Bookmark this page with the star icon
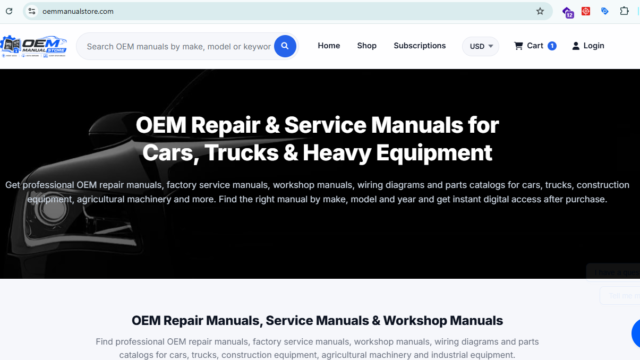 click(540, 11)
